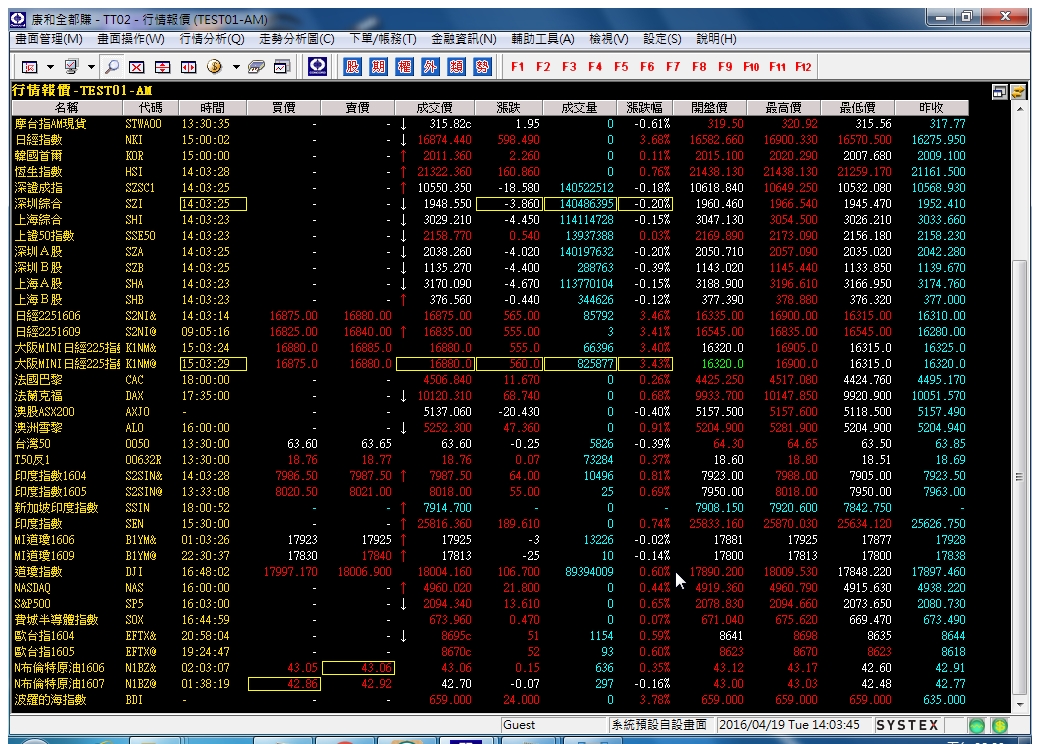
Task: Open the 行情分析(Q) menu
Action: 212,39
